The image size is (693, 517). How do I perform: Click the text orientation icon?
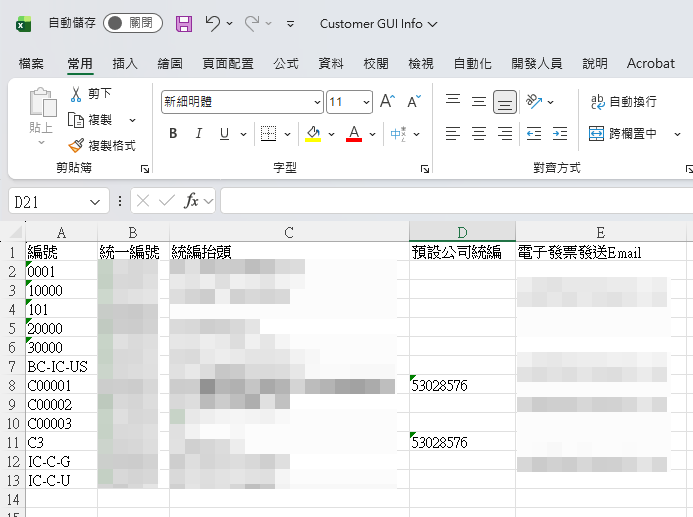click(x=534, y=102)
